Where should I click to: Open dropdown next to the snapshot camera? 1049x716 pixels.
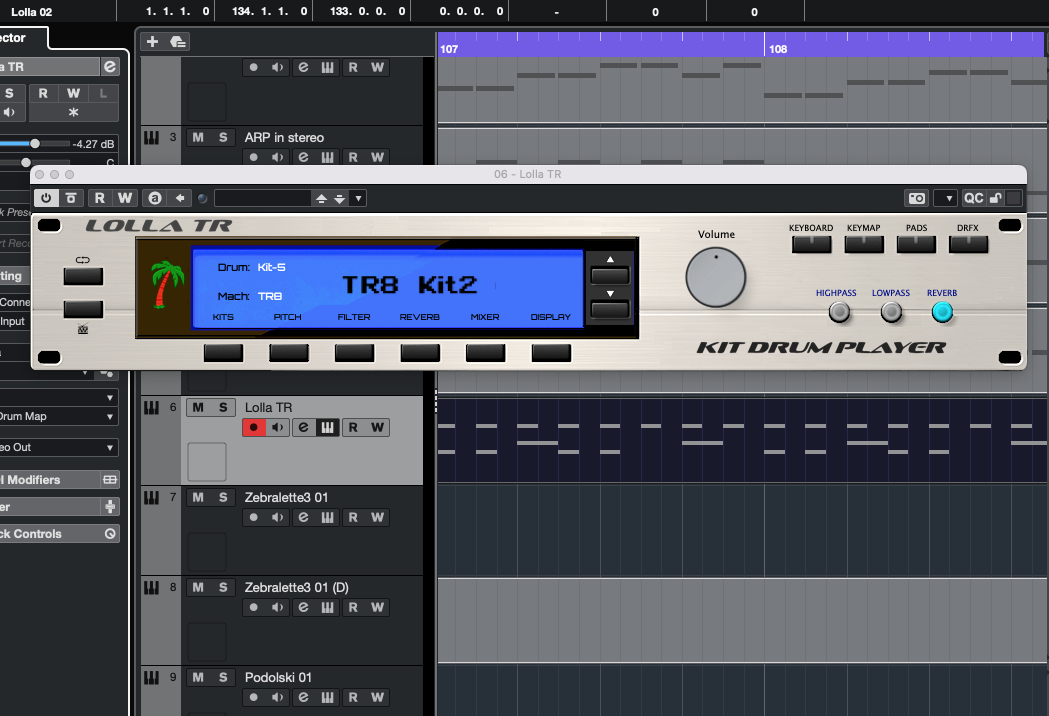coord(948,198)
